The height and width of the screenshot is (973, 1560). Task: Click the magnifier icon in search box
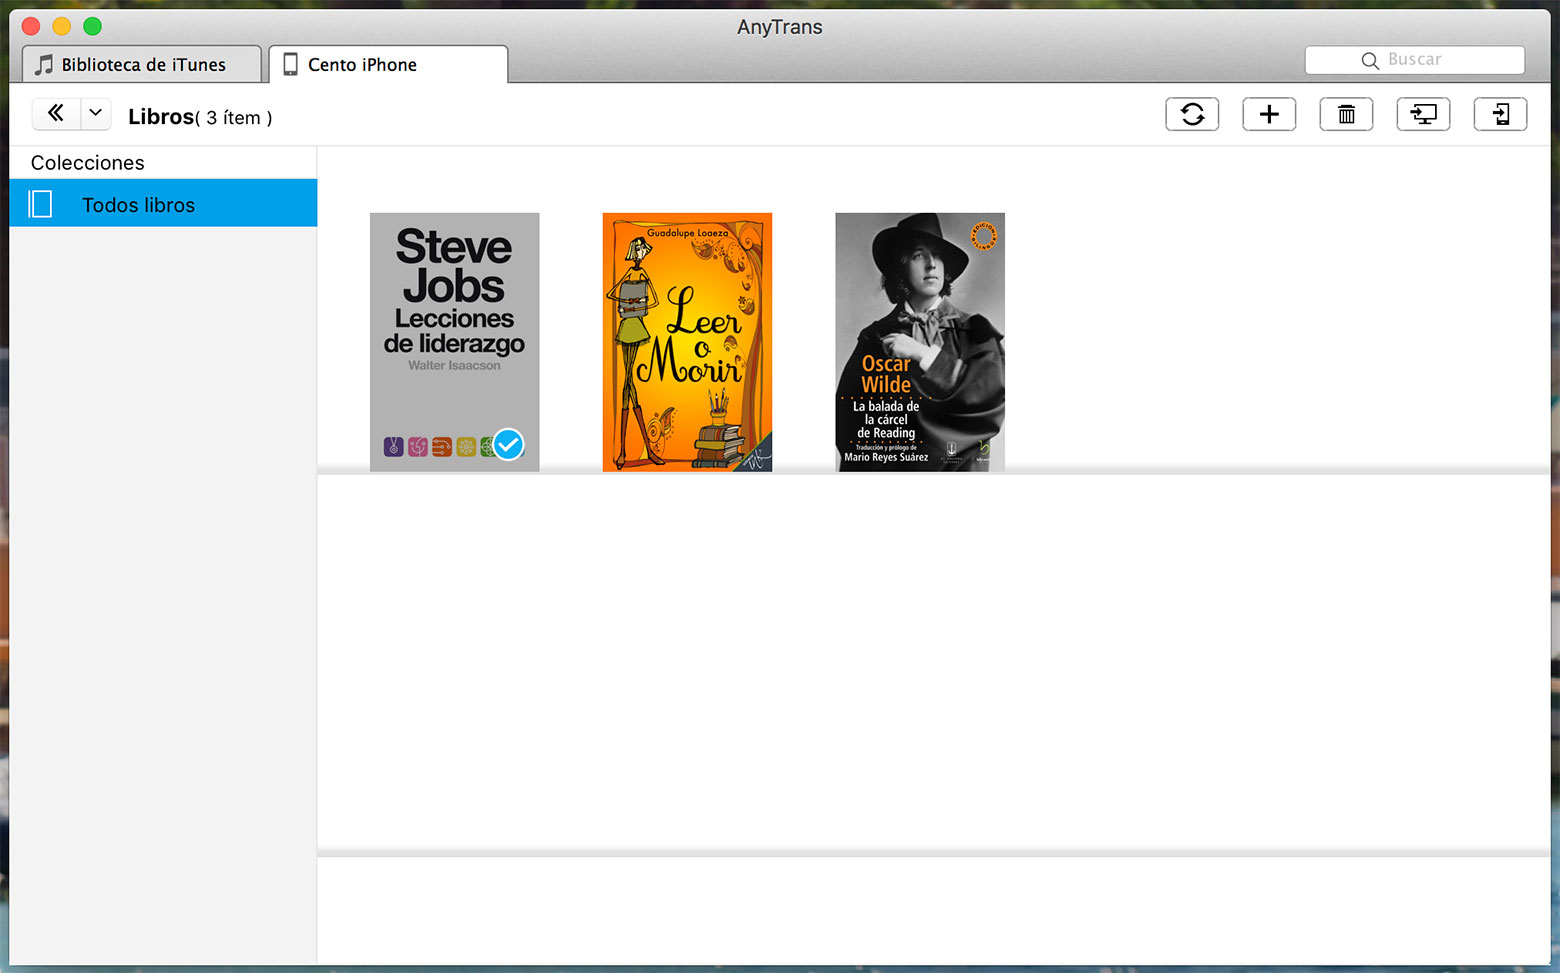pyautogui.click(x=1370, y=61)
